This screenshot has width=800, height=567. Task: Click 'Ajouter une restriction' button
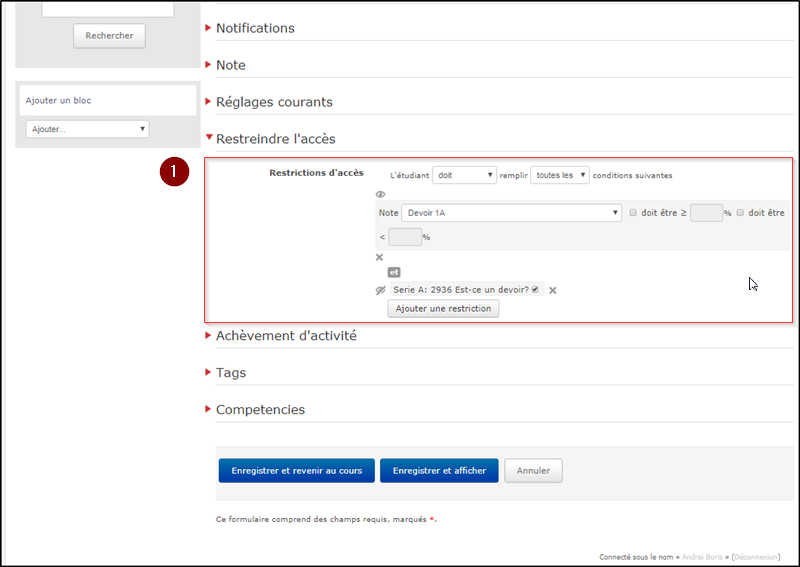443,309
